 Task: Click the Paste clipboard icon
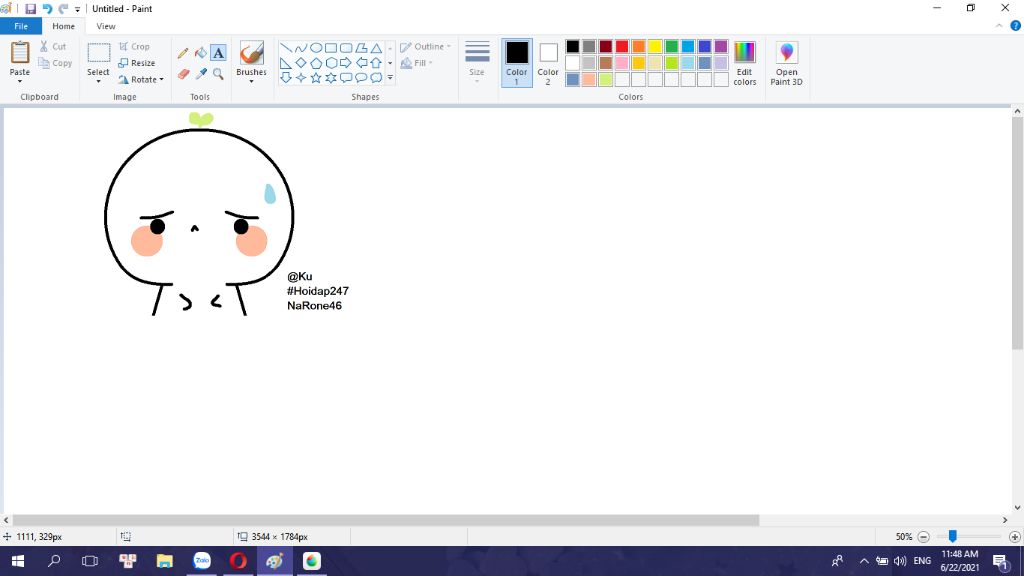tap(20, 52)
